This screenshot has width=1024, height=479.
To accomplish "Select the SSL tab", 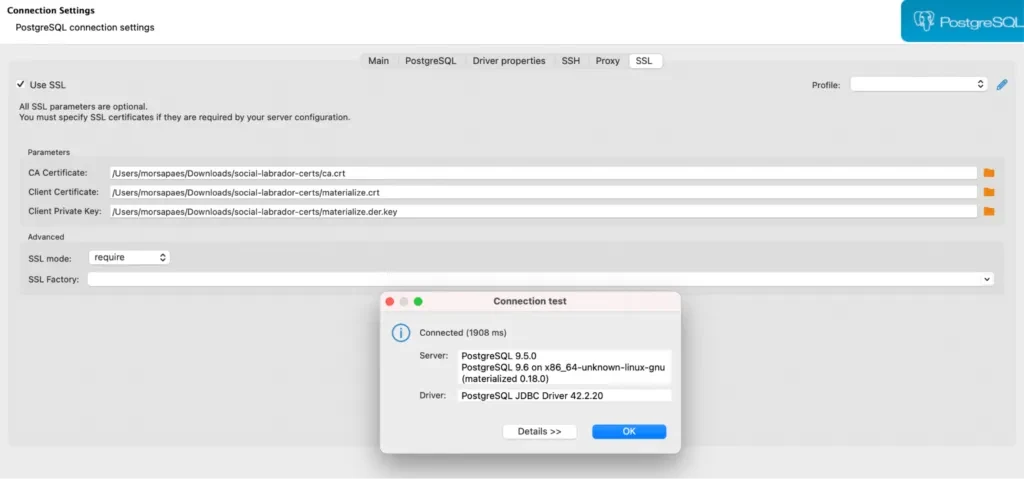I will pos(644,61).
